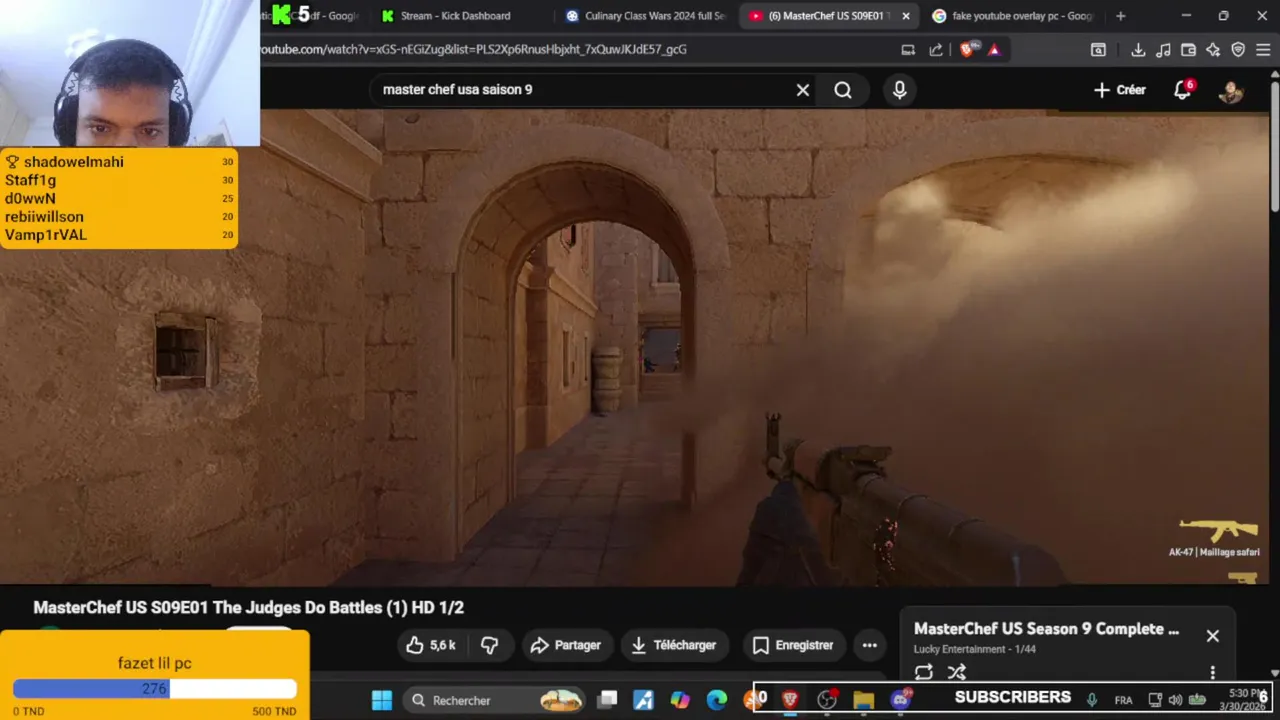The height and width of the screenshot is (720, 1280).
Task: Open the Brave Wallet icon
Action: coord(1188,50)
